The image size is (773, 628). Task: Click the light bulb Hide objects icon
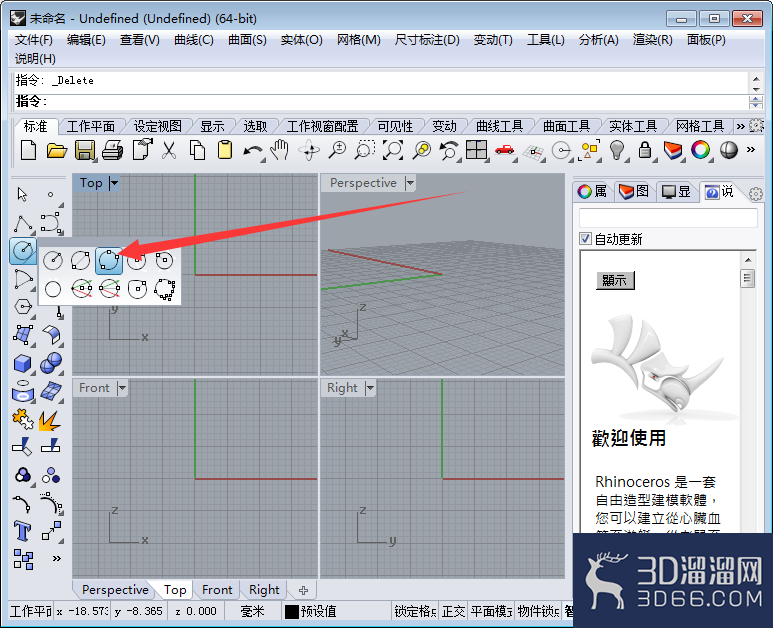tap(617, 150)
